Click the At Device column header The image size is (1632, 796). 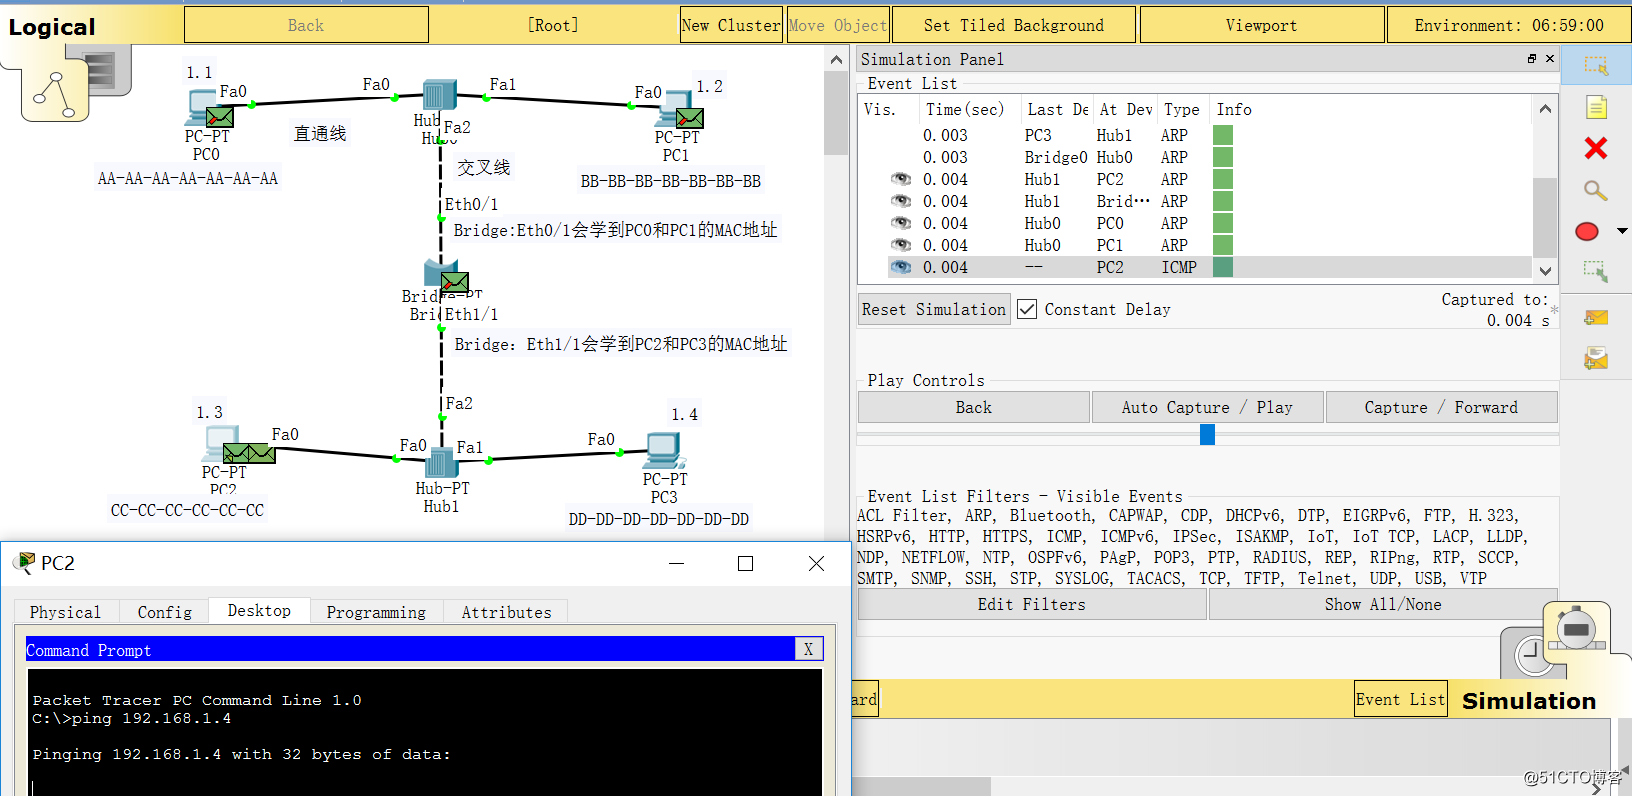point(1125,109)
